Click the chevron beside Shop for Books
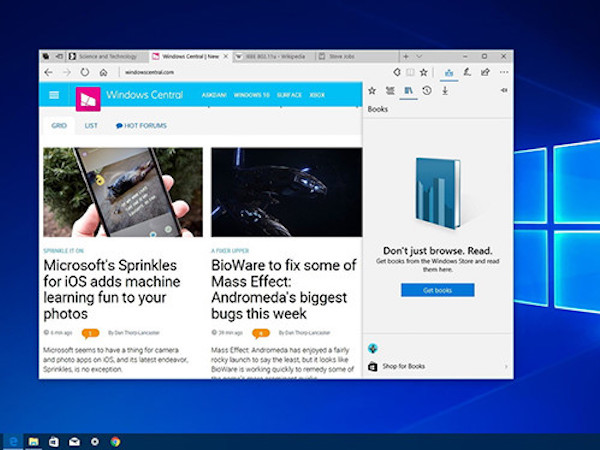Viewport: 600px width, 450px height. click(506, 367)
